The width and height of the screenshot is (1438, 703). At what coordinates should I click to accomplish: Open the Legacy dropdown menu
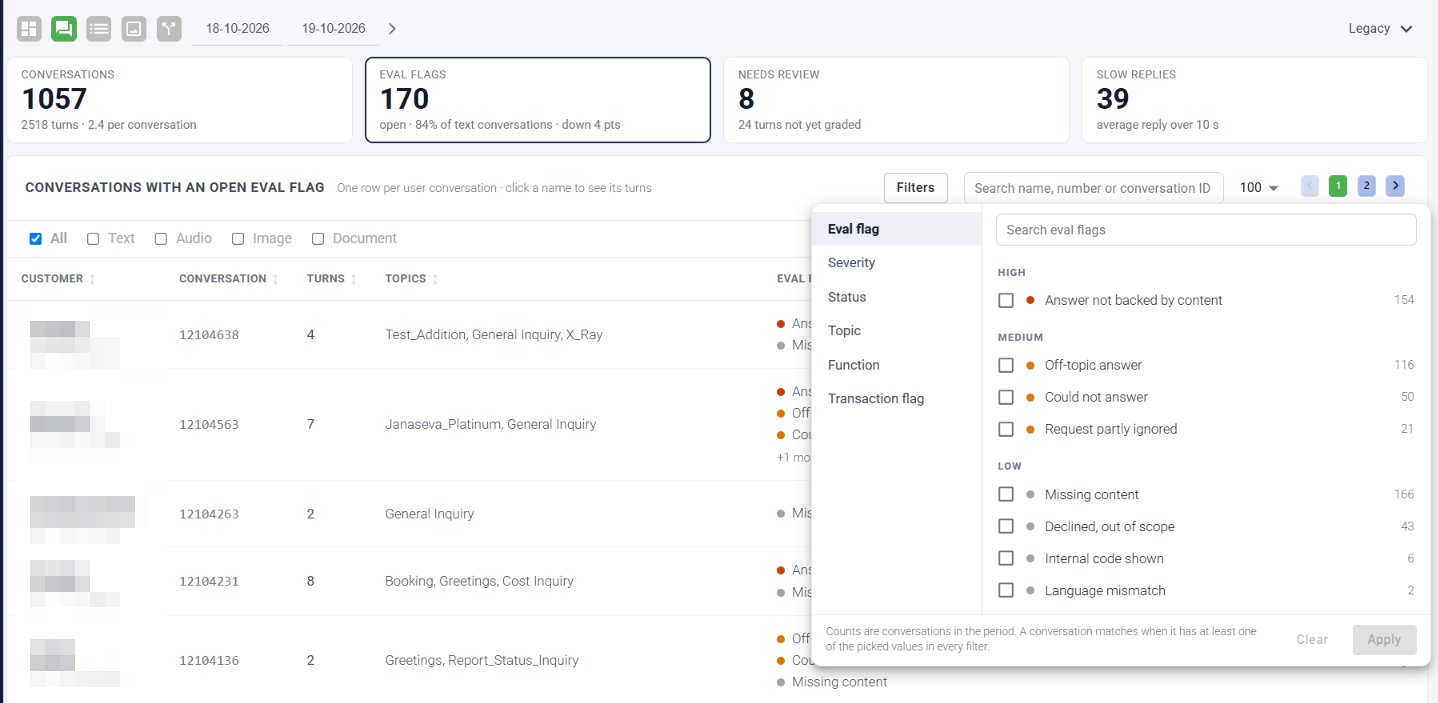pyautogui.click(x=1380, y=29)
